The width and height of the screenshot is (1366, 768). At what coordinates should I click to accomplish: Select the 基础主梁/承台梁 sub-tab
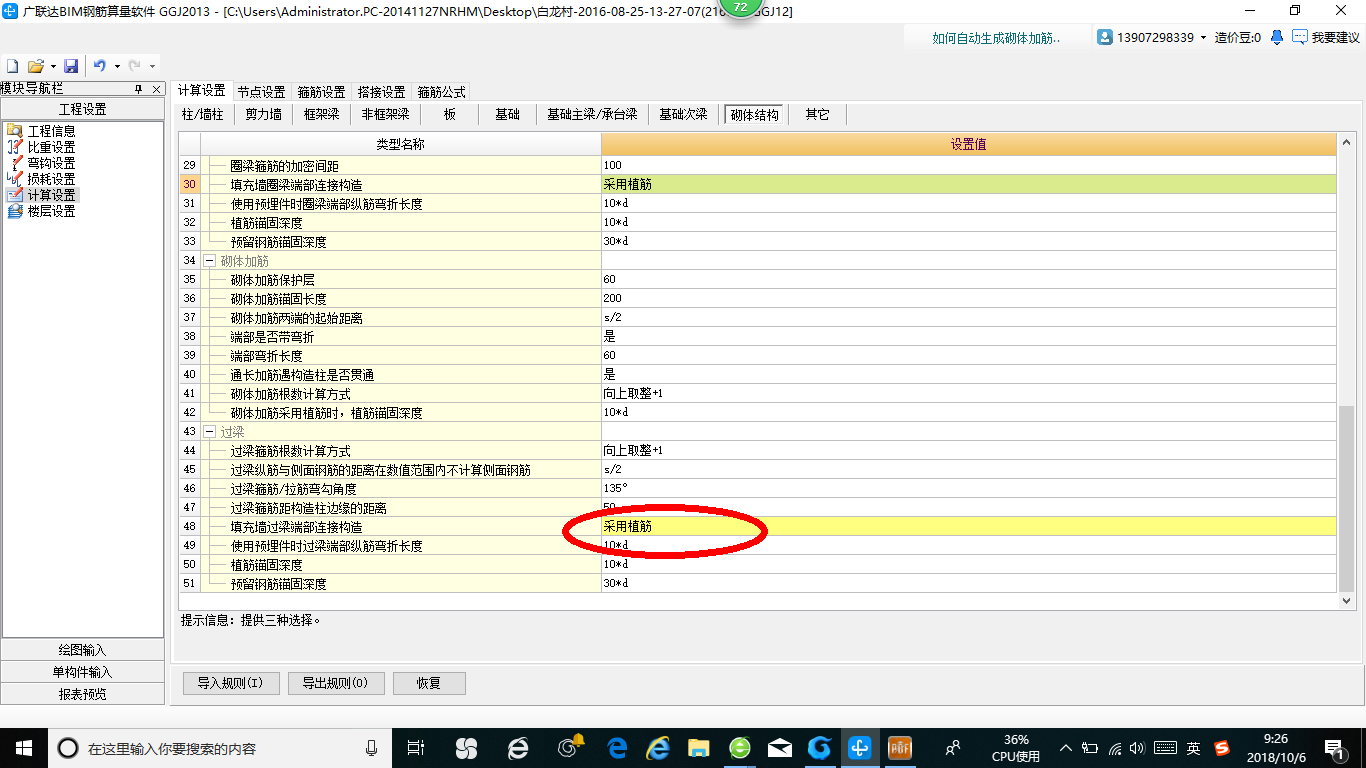[592, 114]
